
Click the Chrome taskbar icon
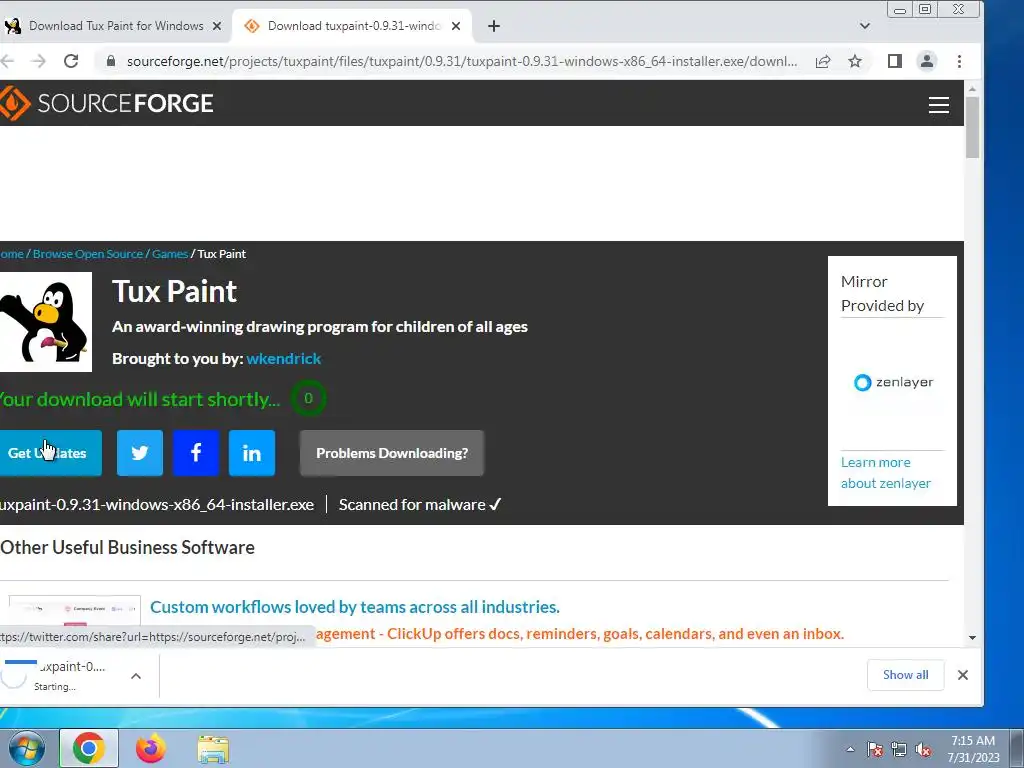pyautogui.click(x=89, y=748)
